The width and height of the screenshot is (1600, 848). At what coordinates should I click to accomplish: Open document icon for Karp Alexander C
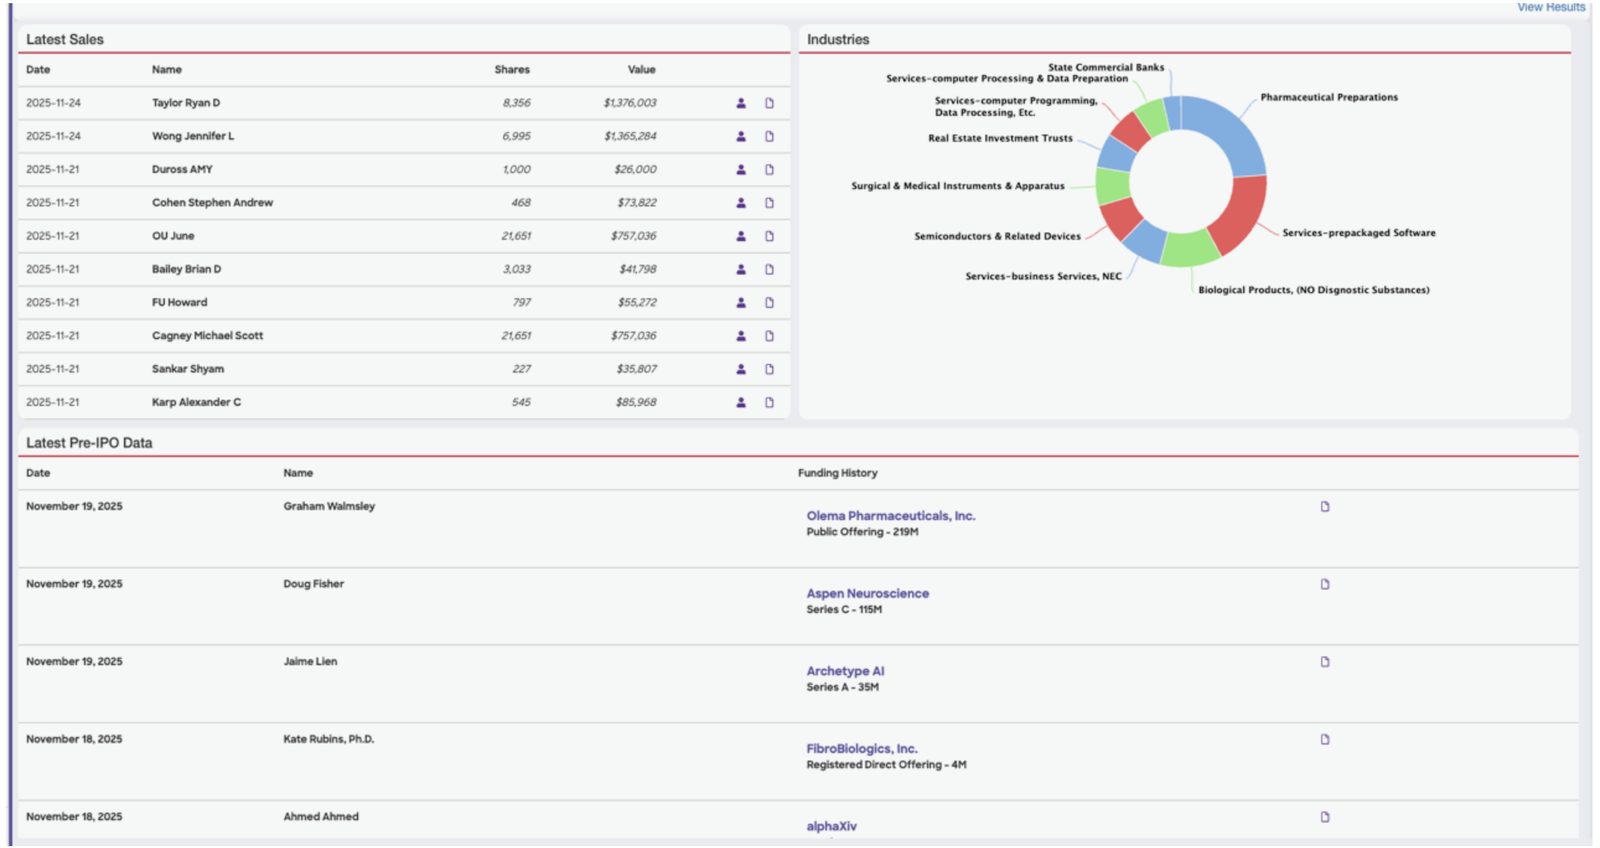(x=769, y=402)
